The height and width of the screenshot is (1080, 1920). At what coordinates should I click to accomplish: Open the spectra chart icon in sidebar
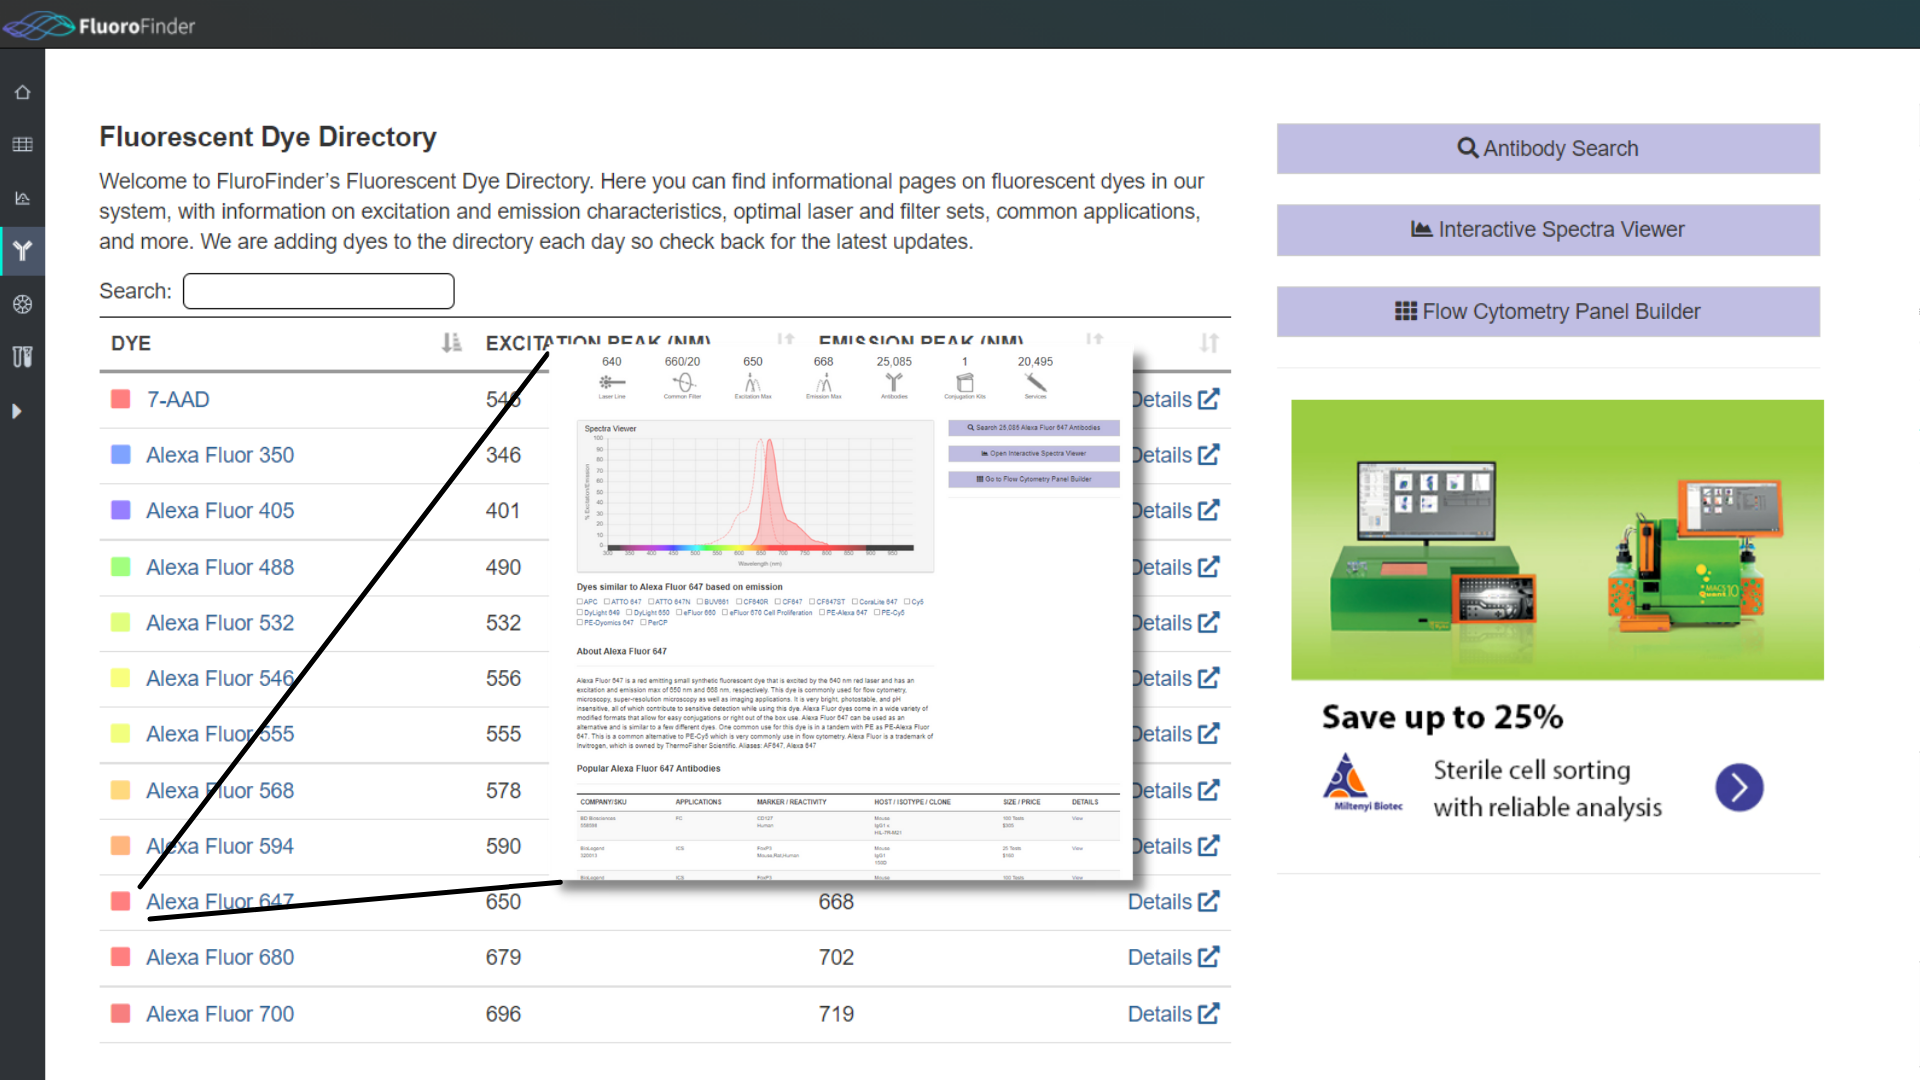click(x=22, y=198)
